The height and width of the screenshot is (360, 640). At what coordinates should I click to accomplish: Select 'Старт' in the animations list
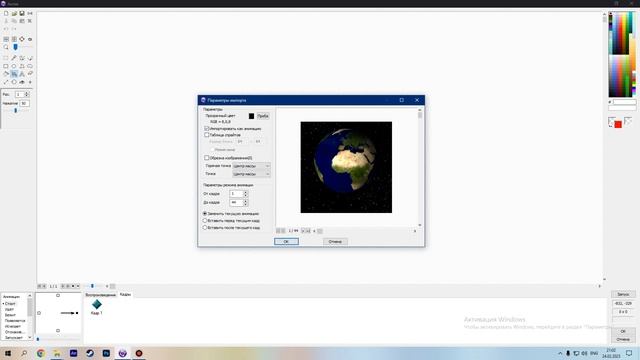coord(10,304)
